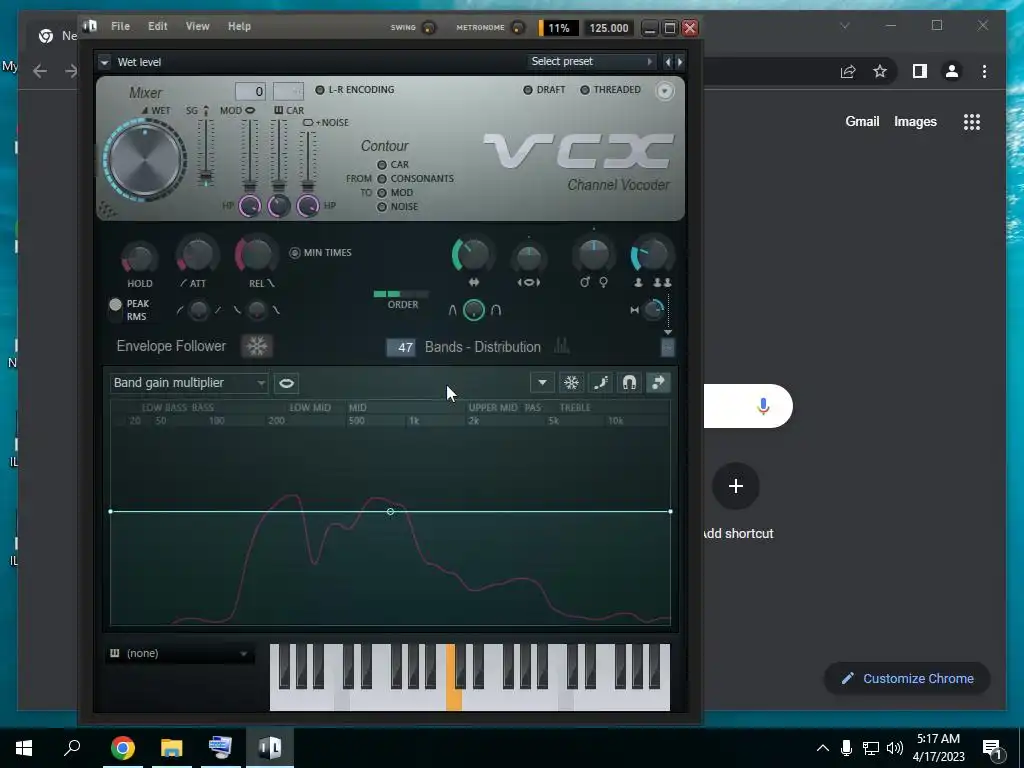Toggle the snap magnet icon in envelope toolbar
1024x768 pixels.
(629, 383)
